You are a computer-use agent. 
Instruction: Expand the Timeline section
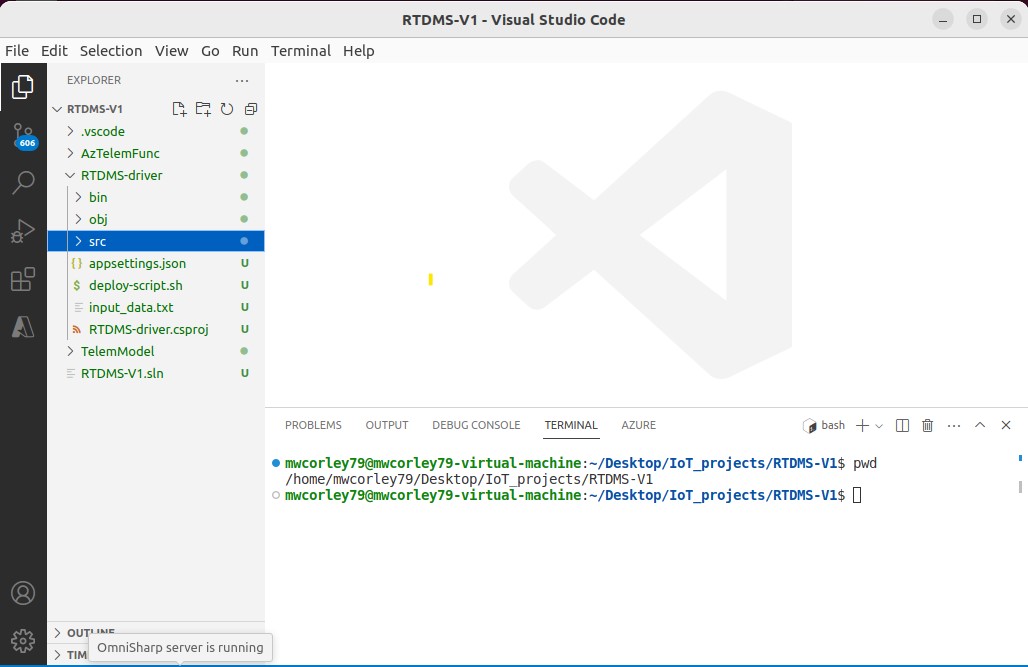68,655
